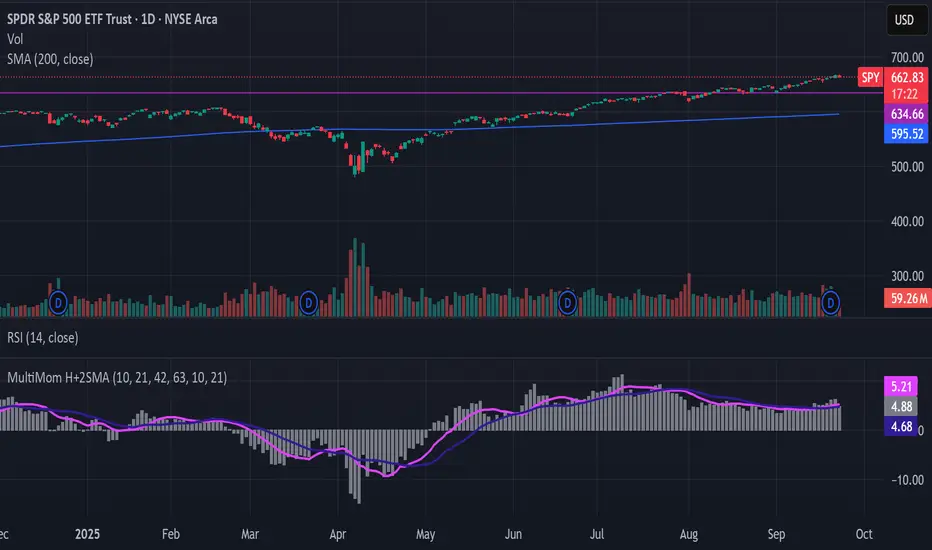Select the Vol indicator legend
Viewport: 932px width, 550px height.
15,39
